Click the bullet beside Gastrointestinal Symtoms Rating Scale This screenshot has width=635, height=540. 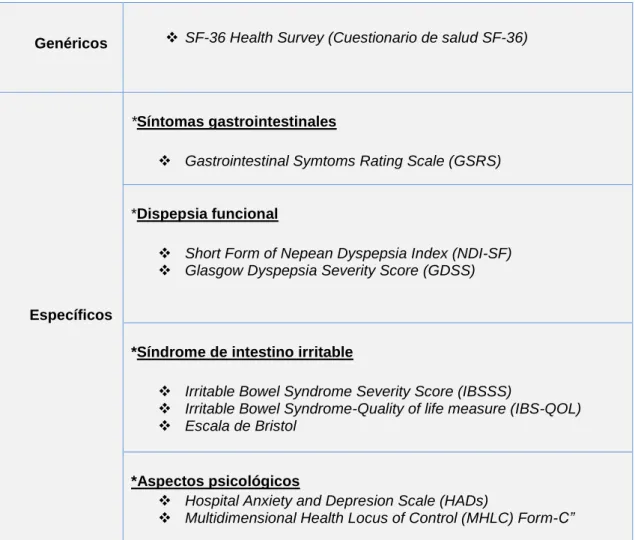(164, 161)
